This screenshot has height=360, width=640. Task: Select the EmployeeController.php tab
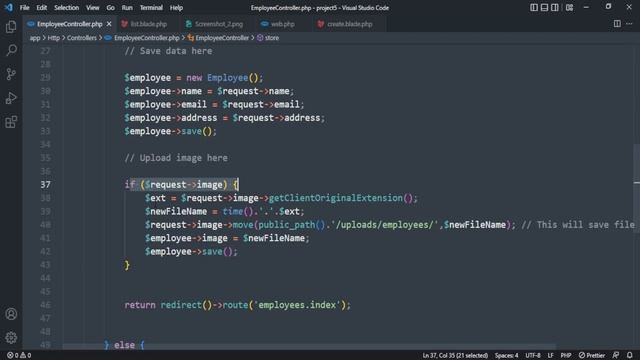click(x=69, y=24)
